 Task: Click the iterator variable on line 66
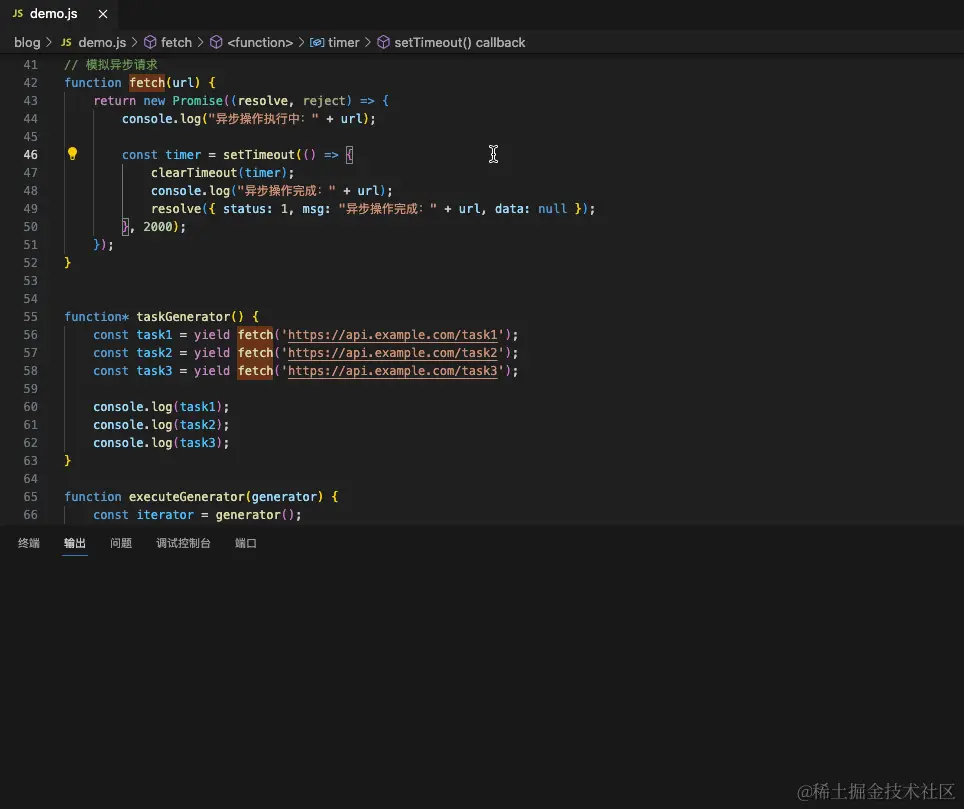[x=165, y=515]
